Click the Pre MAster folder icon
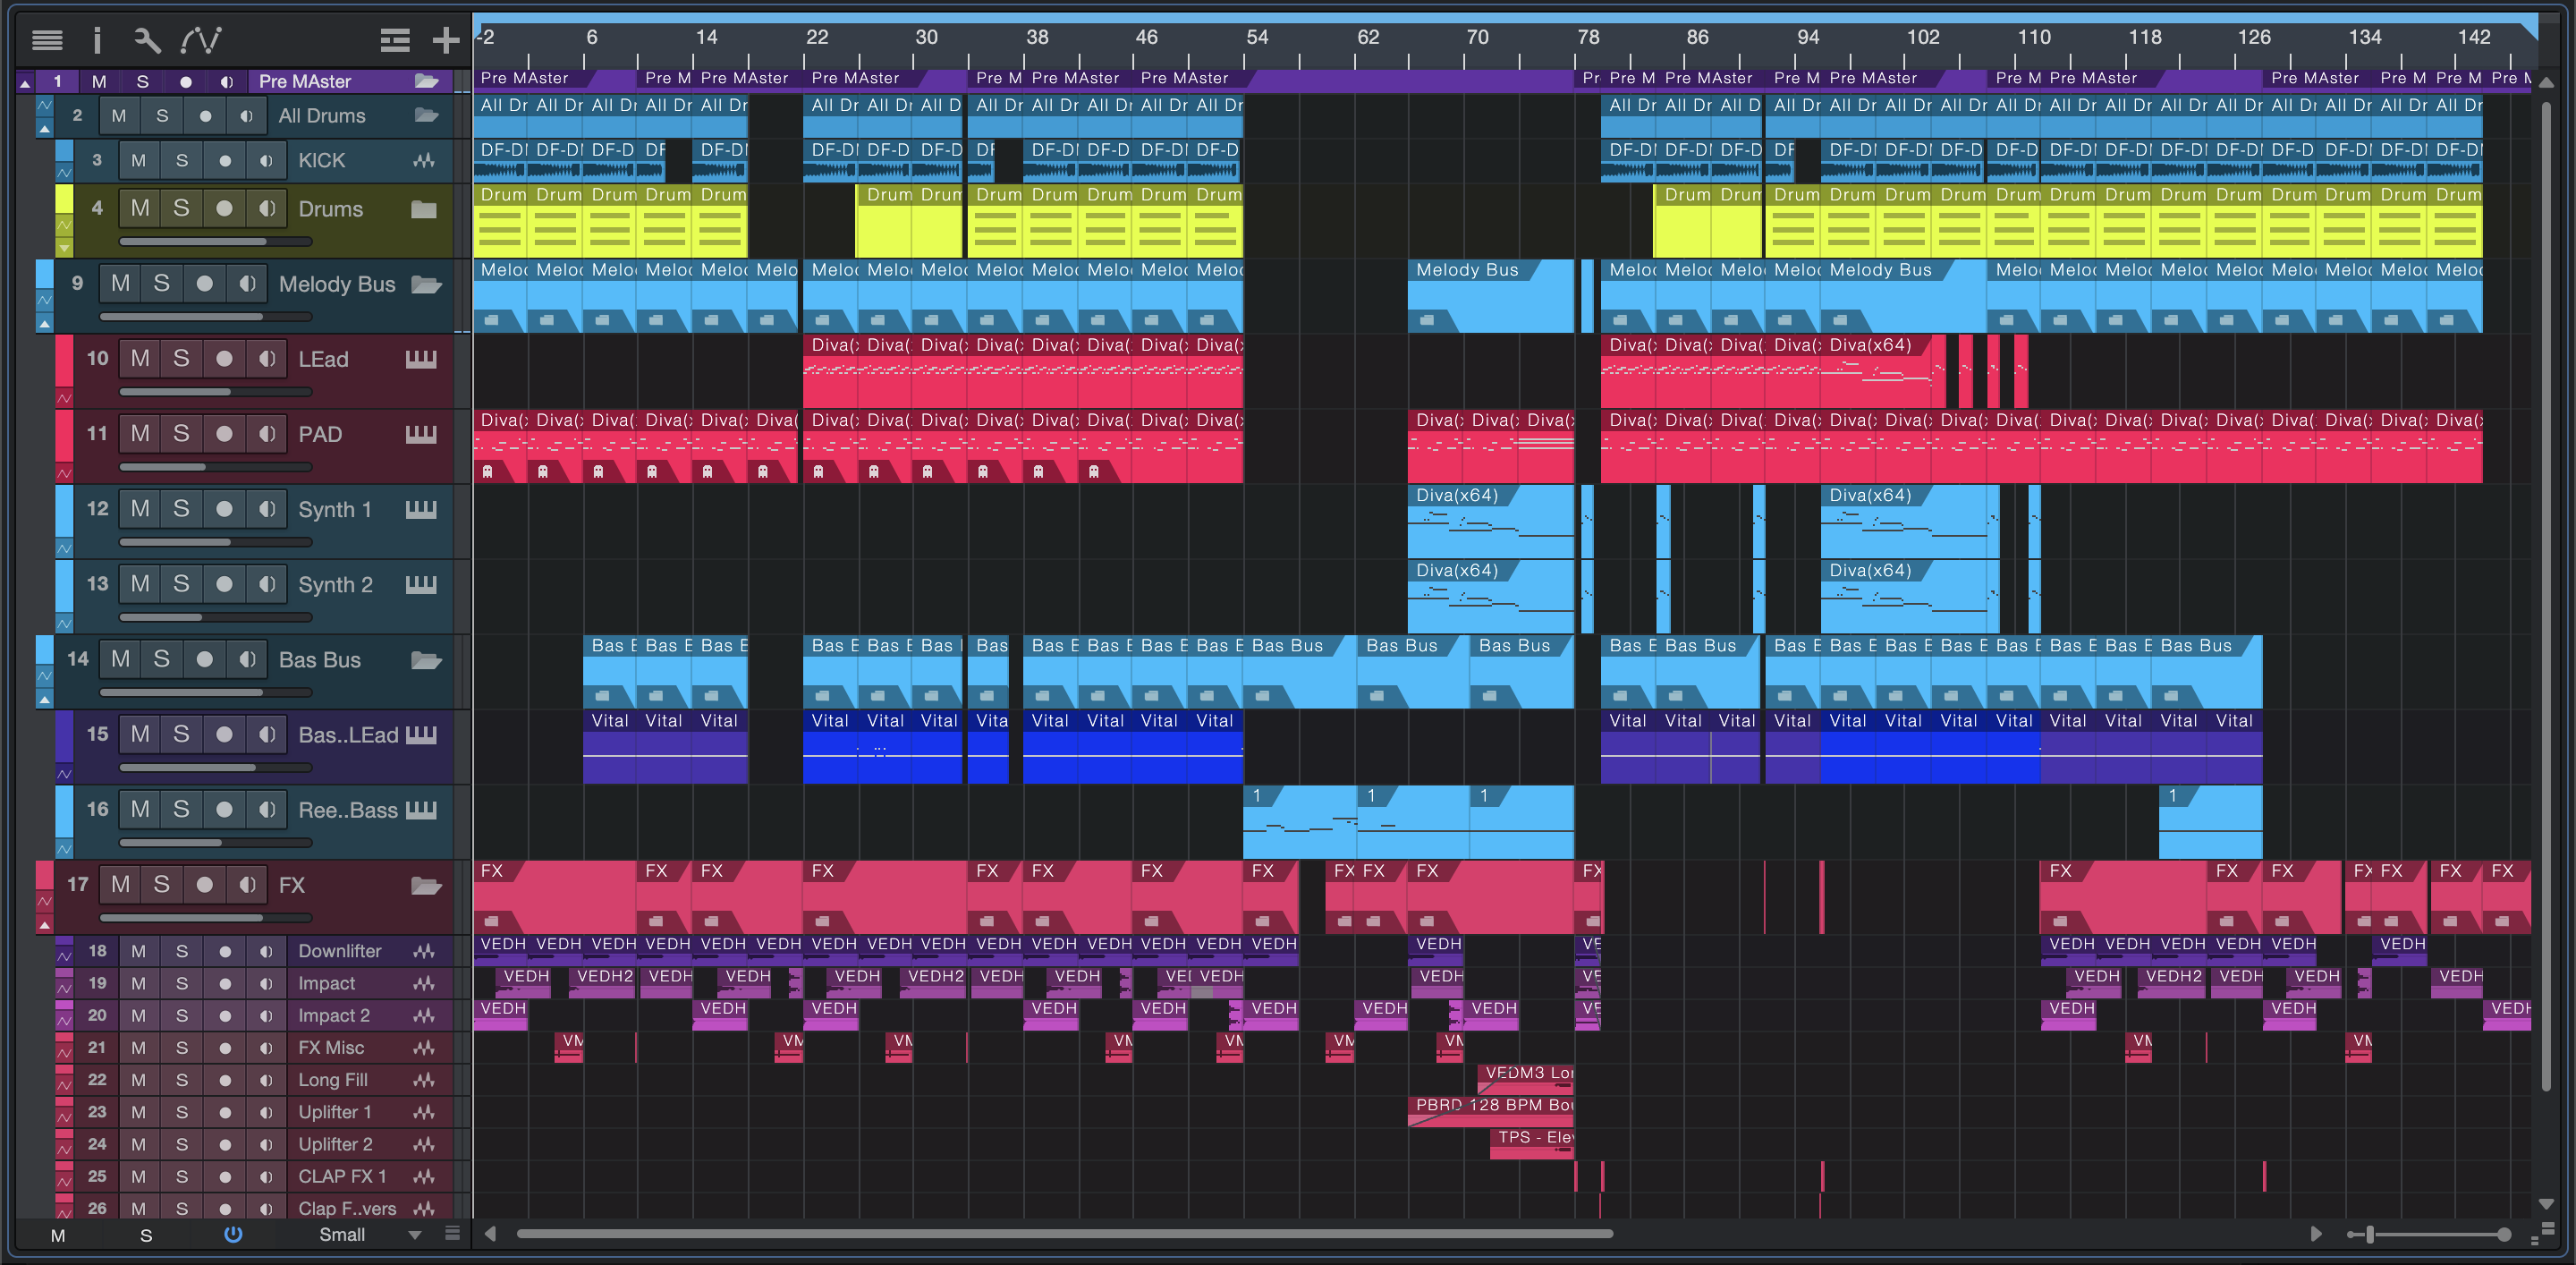The image size is (2576, 1265). pyautogui.click(x=427, y=81)
